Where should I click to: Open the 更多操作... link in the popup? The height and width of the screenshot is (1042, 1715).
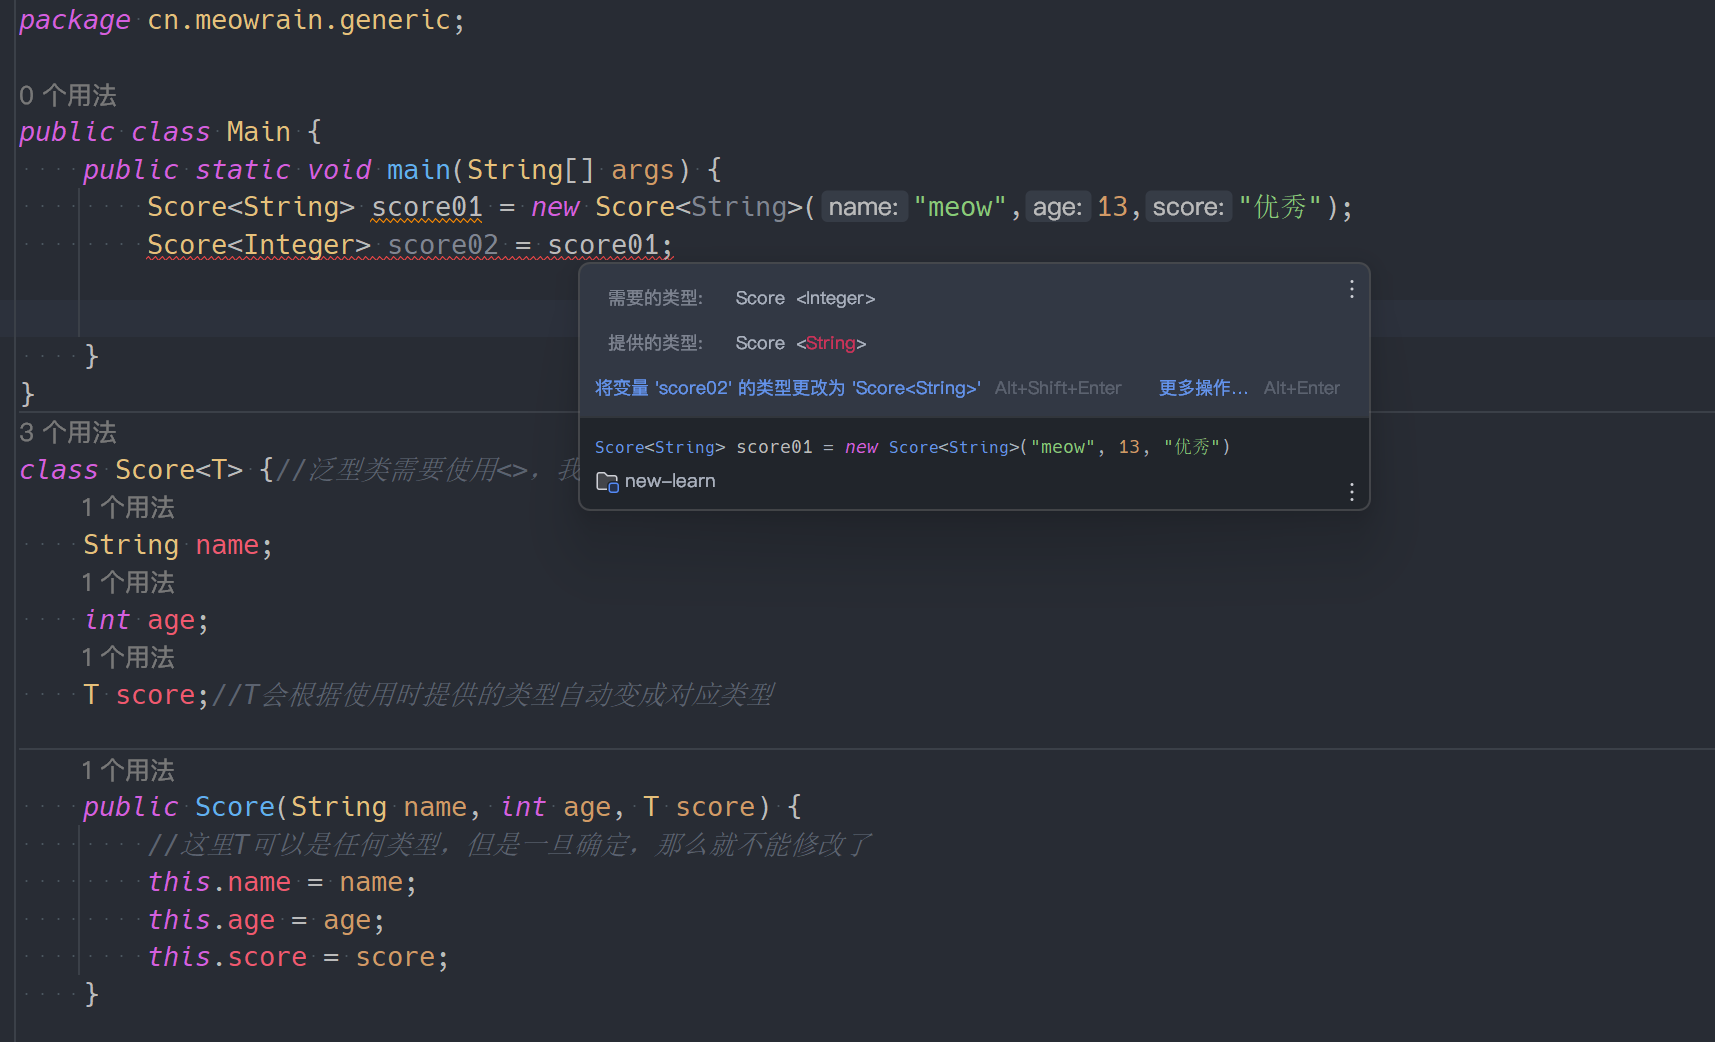(x=1202, y=388)
